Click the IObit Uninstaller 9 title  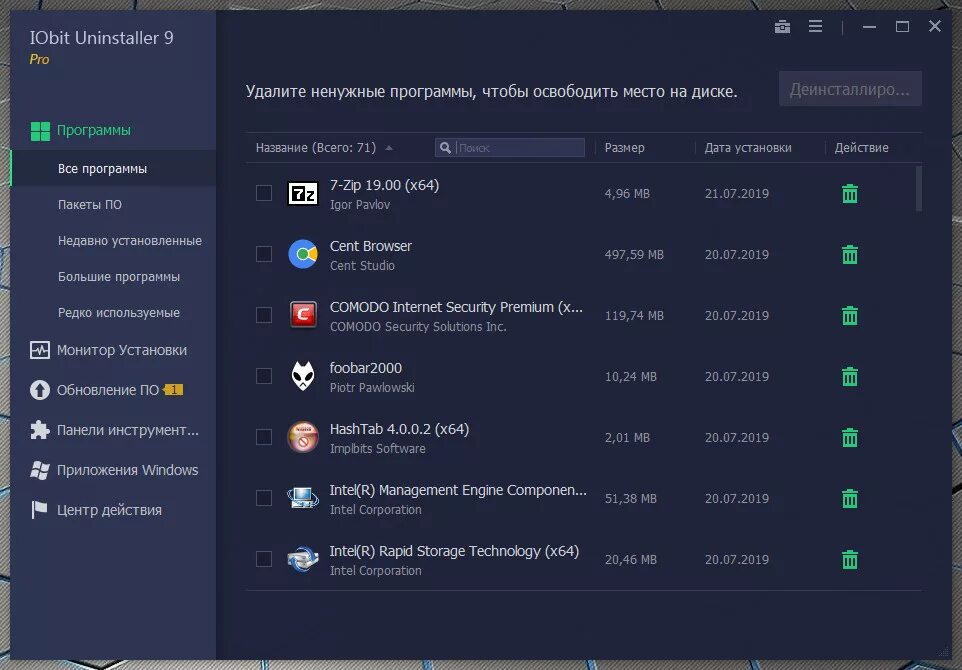coord(101,38)
